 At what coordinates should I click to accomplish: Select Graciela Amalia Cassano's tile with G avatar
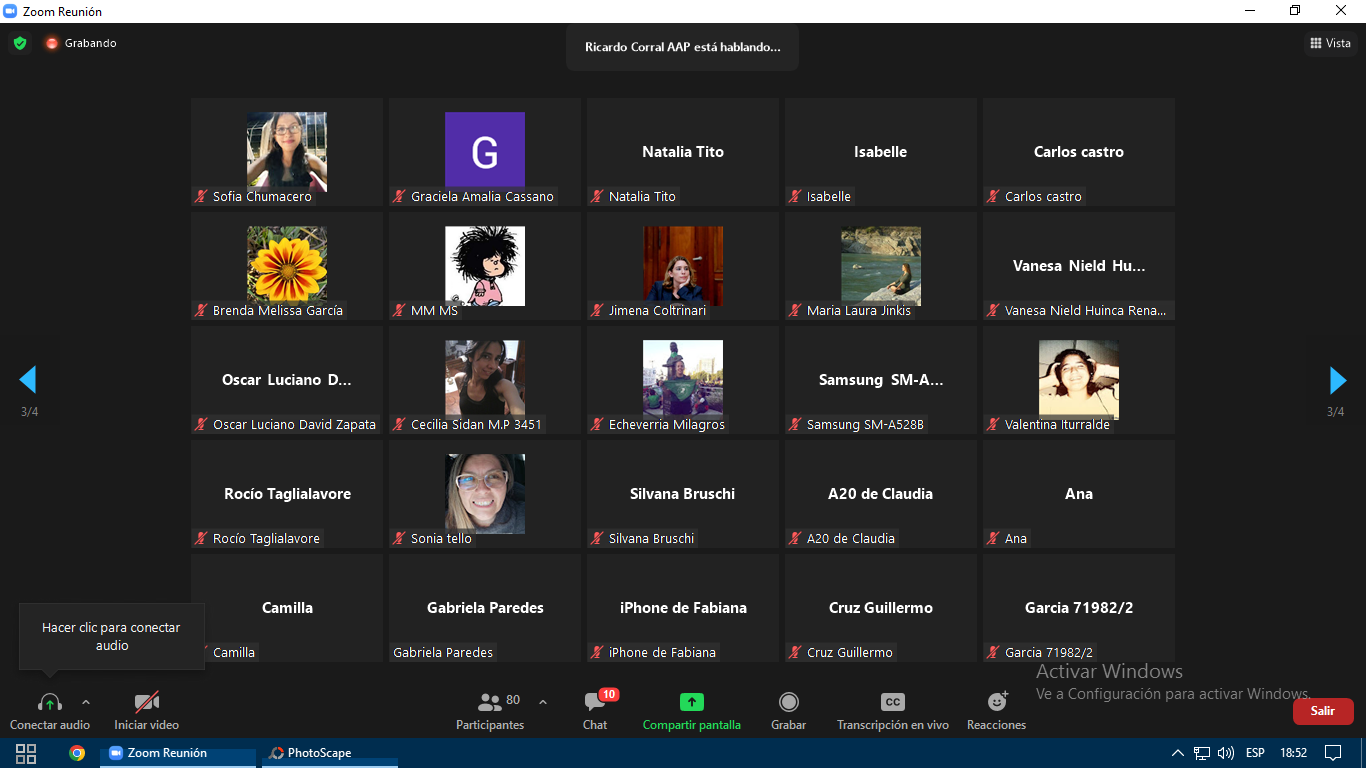(485, 152)
